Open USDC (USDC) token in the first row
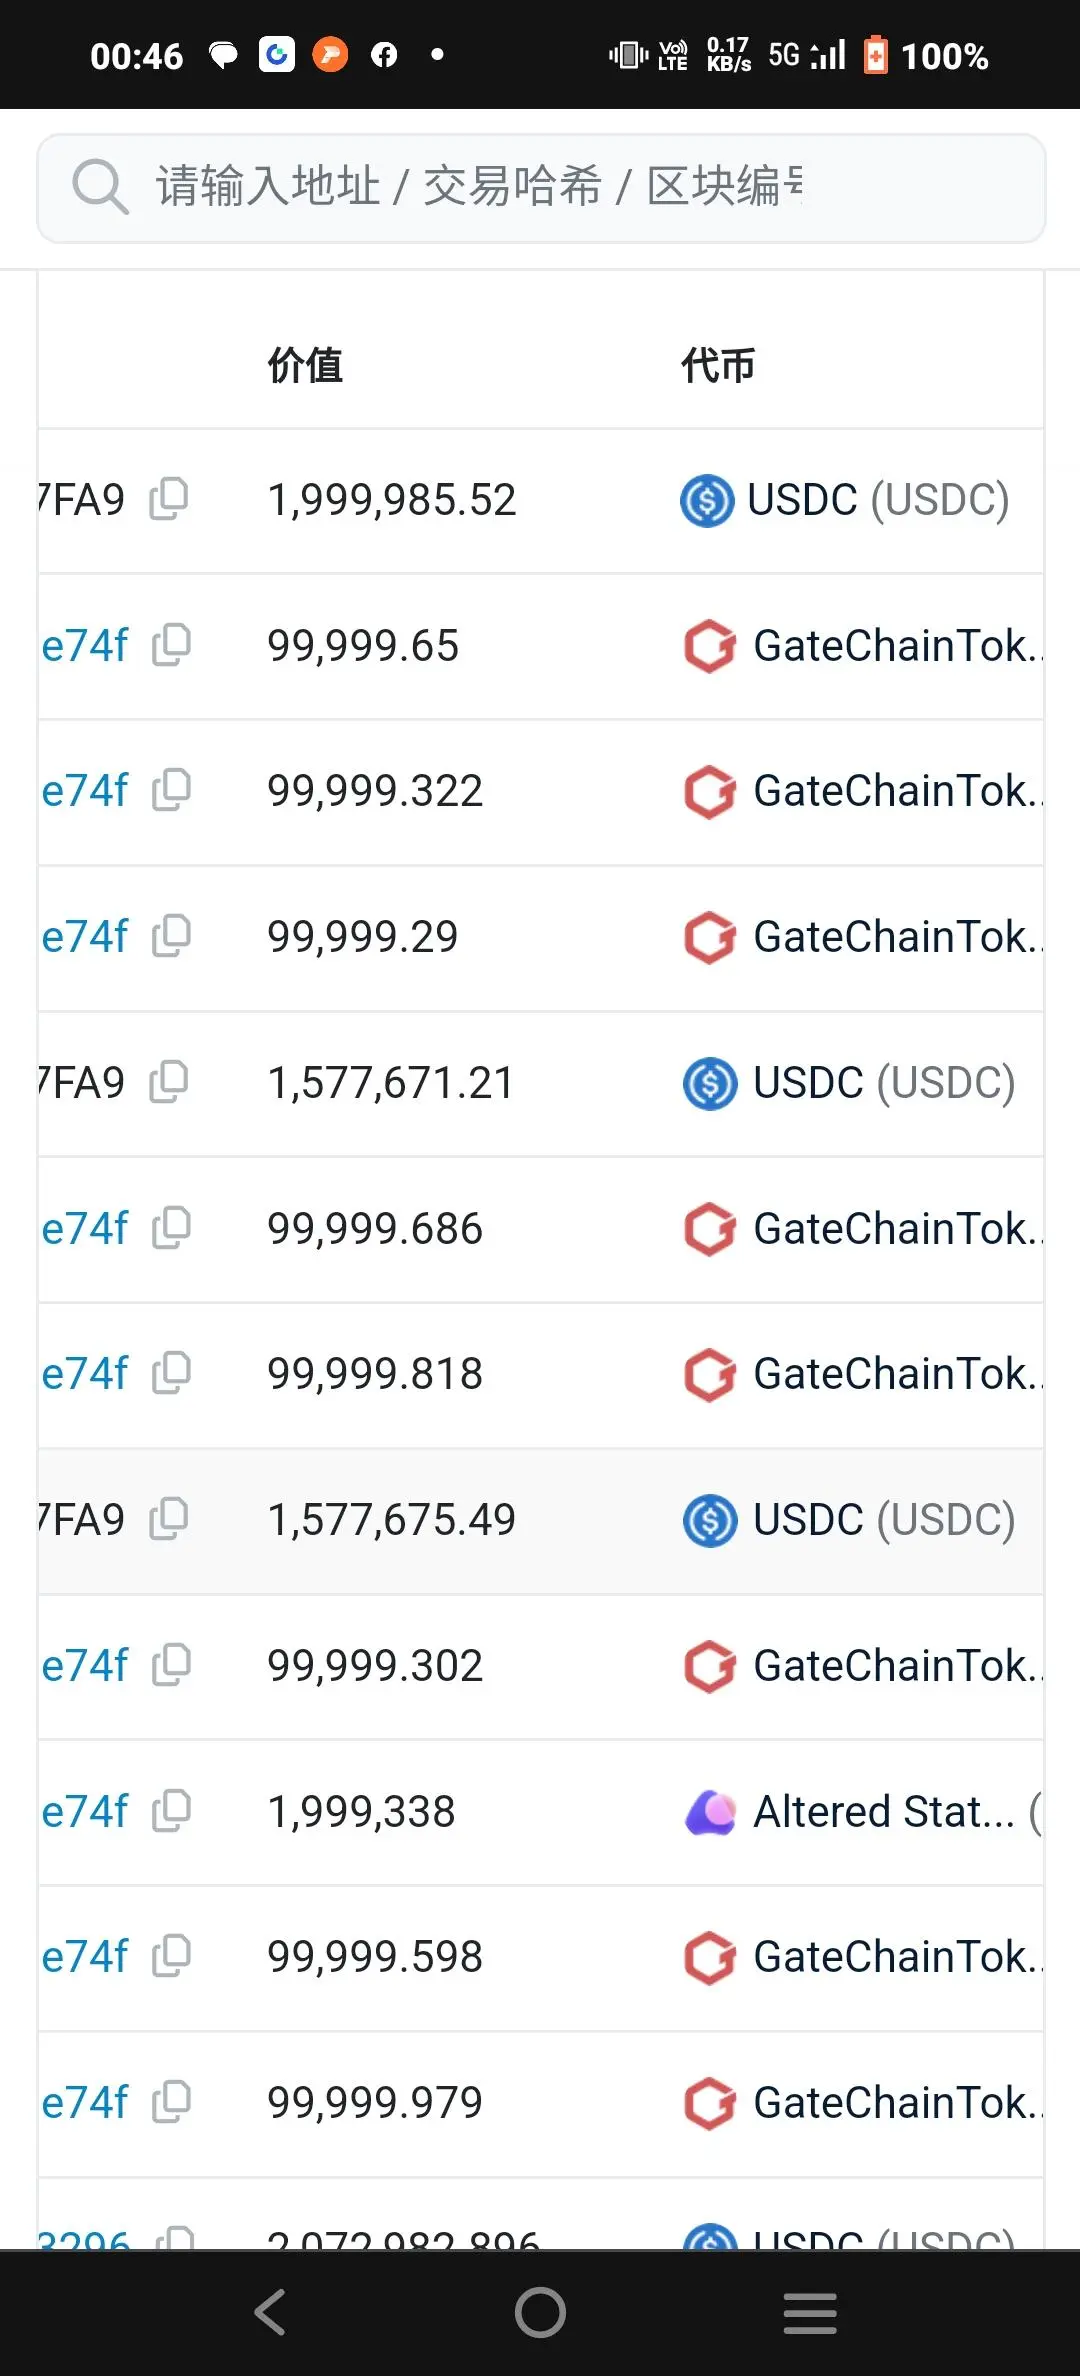Image resolution: width=1080 pixels, height=2376 pixels. tap(878, 499)
